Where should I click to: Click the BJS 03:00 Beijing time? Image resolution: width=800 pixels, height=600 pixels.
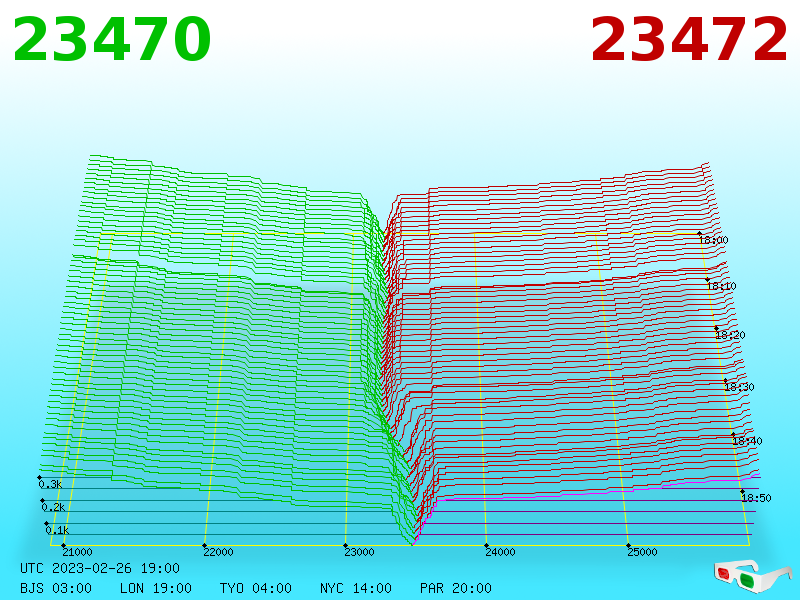pos(56,588)
